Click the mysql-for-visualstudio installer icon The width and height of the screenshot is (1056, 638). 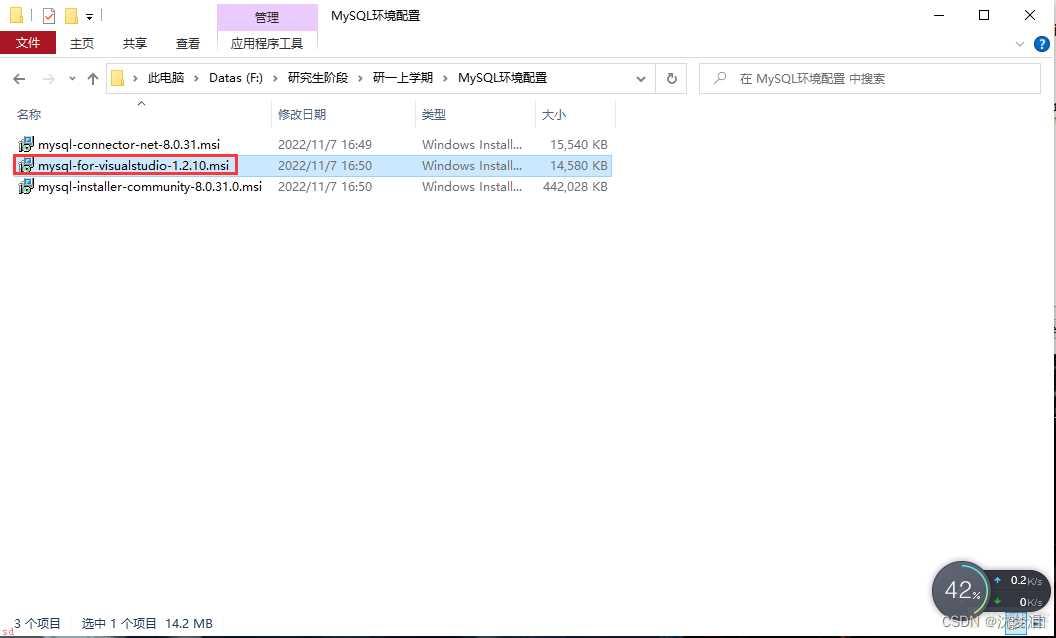point(26,165)
